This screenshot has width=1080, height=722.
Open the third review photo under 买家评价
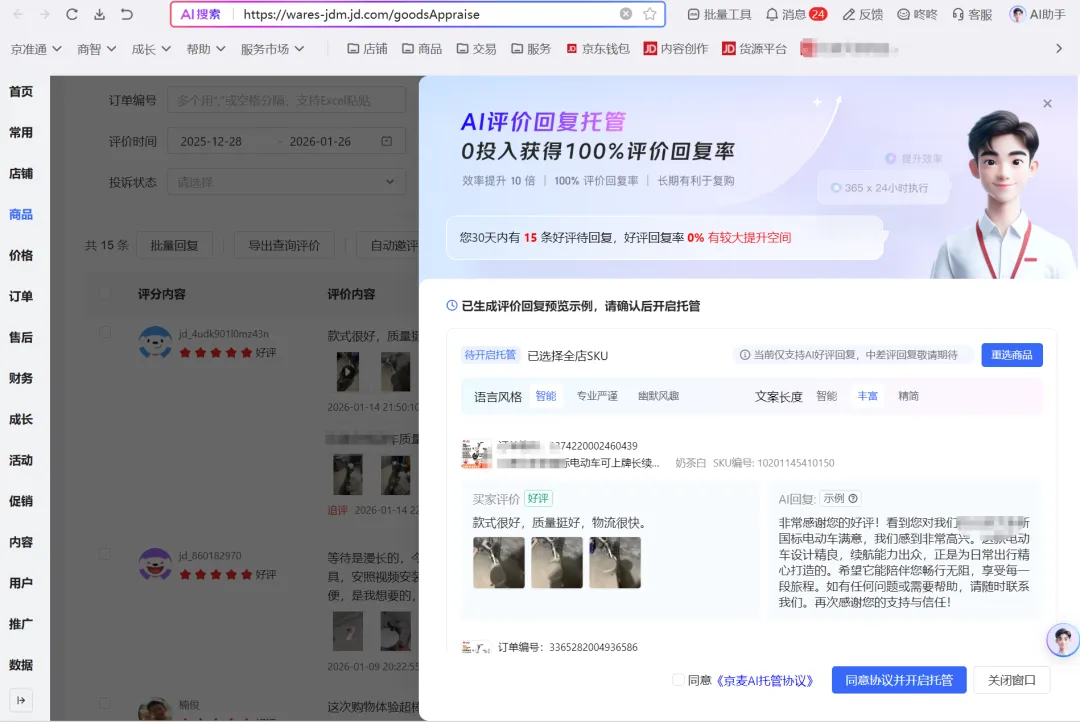click(615, 562)
